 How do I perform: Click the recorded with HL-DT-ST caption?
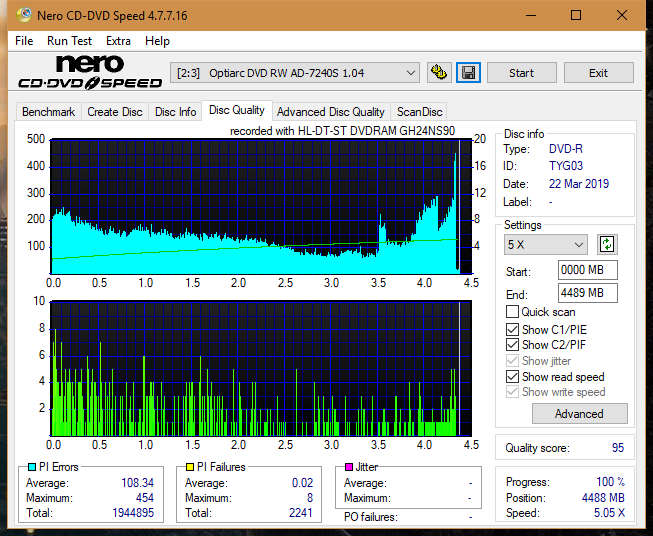[342, 131]
